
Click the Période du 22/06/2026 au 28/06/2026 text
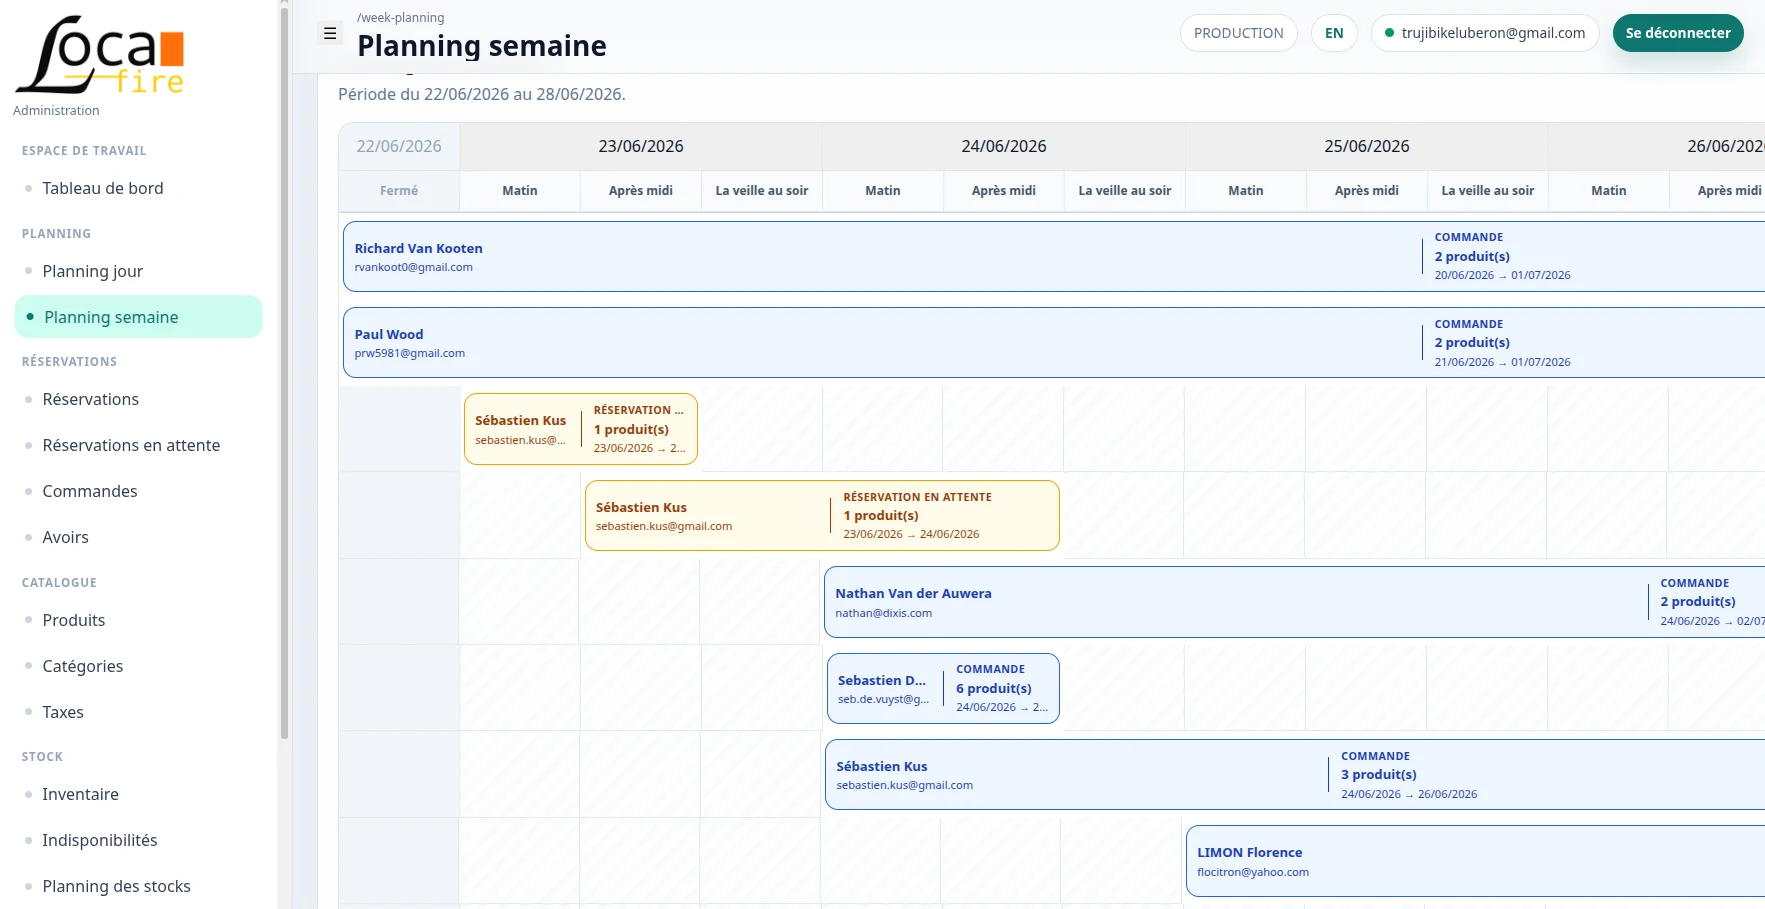(482, 94)
